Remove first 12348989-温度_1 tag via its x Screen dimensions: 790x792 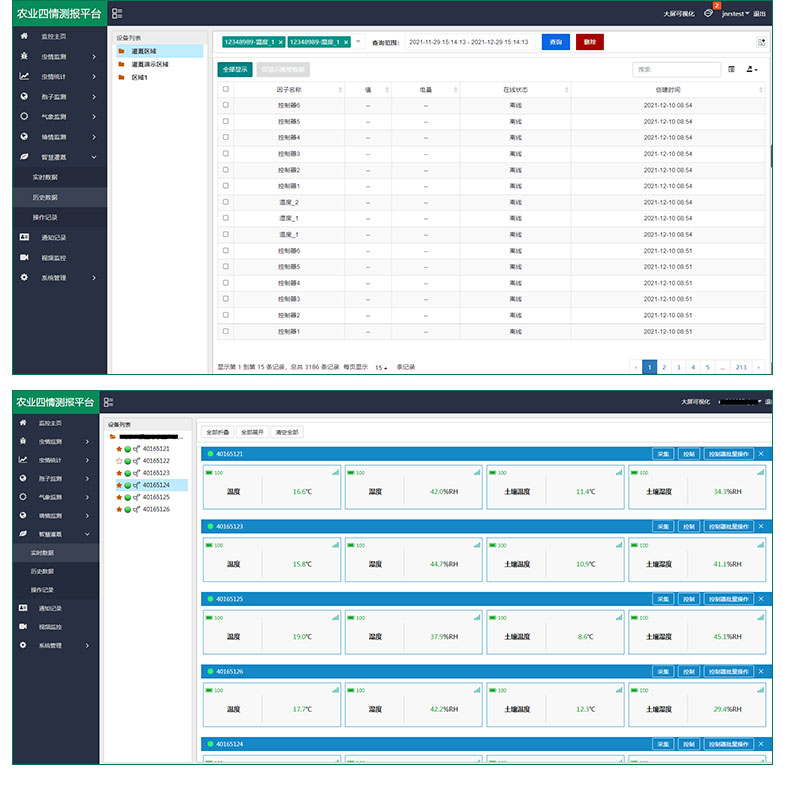coord(280,42)
